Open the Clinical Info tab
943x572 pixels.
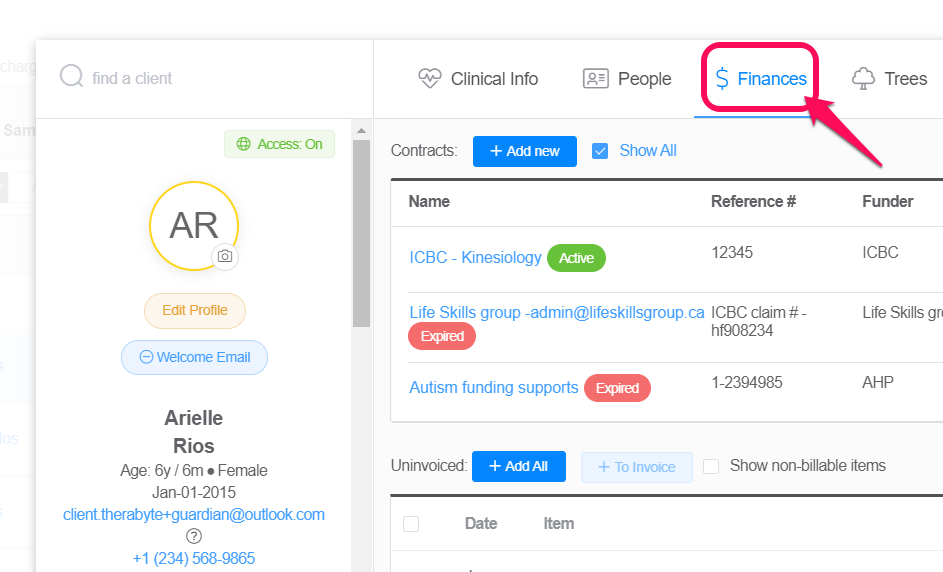(478, 79)
